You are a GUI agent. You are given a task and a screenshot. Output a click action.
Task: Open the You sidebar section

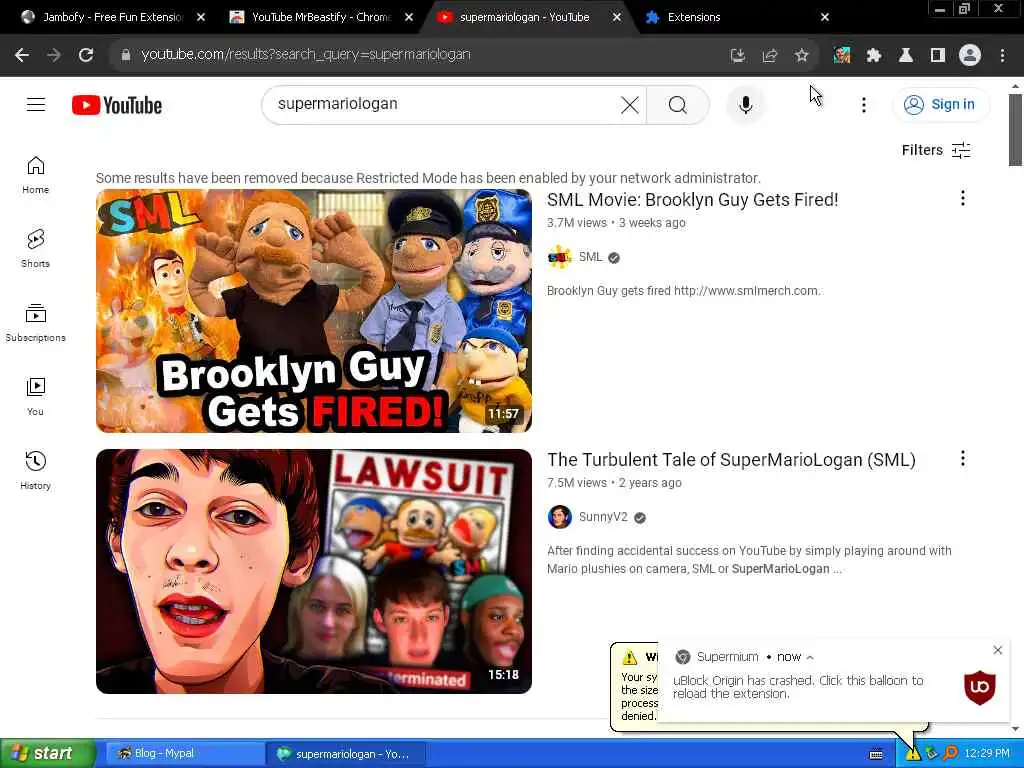click(36, 396)
